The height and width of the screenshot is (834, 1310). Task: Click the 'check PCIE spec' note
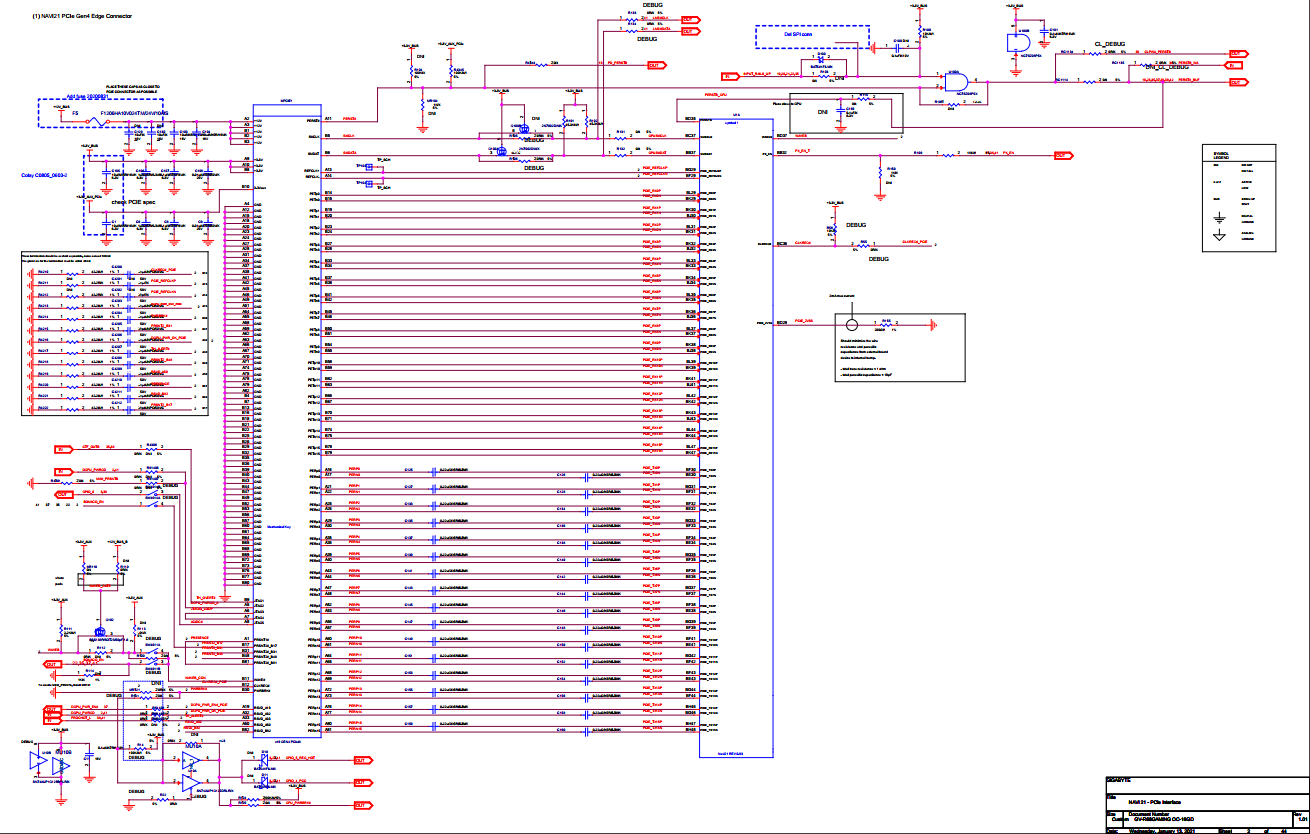(x=132, y=201)
